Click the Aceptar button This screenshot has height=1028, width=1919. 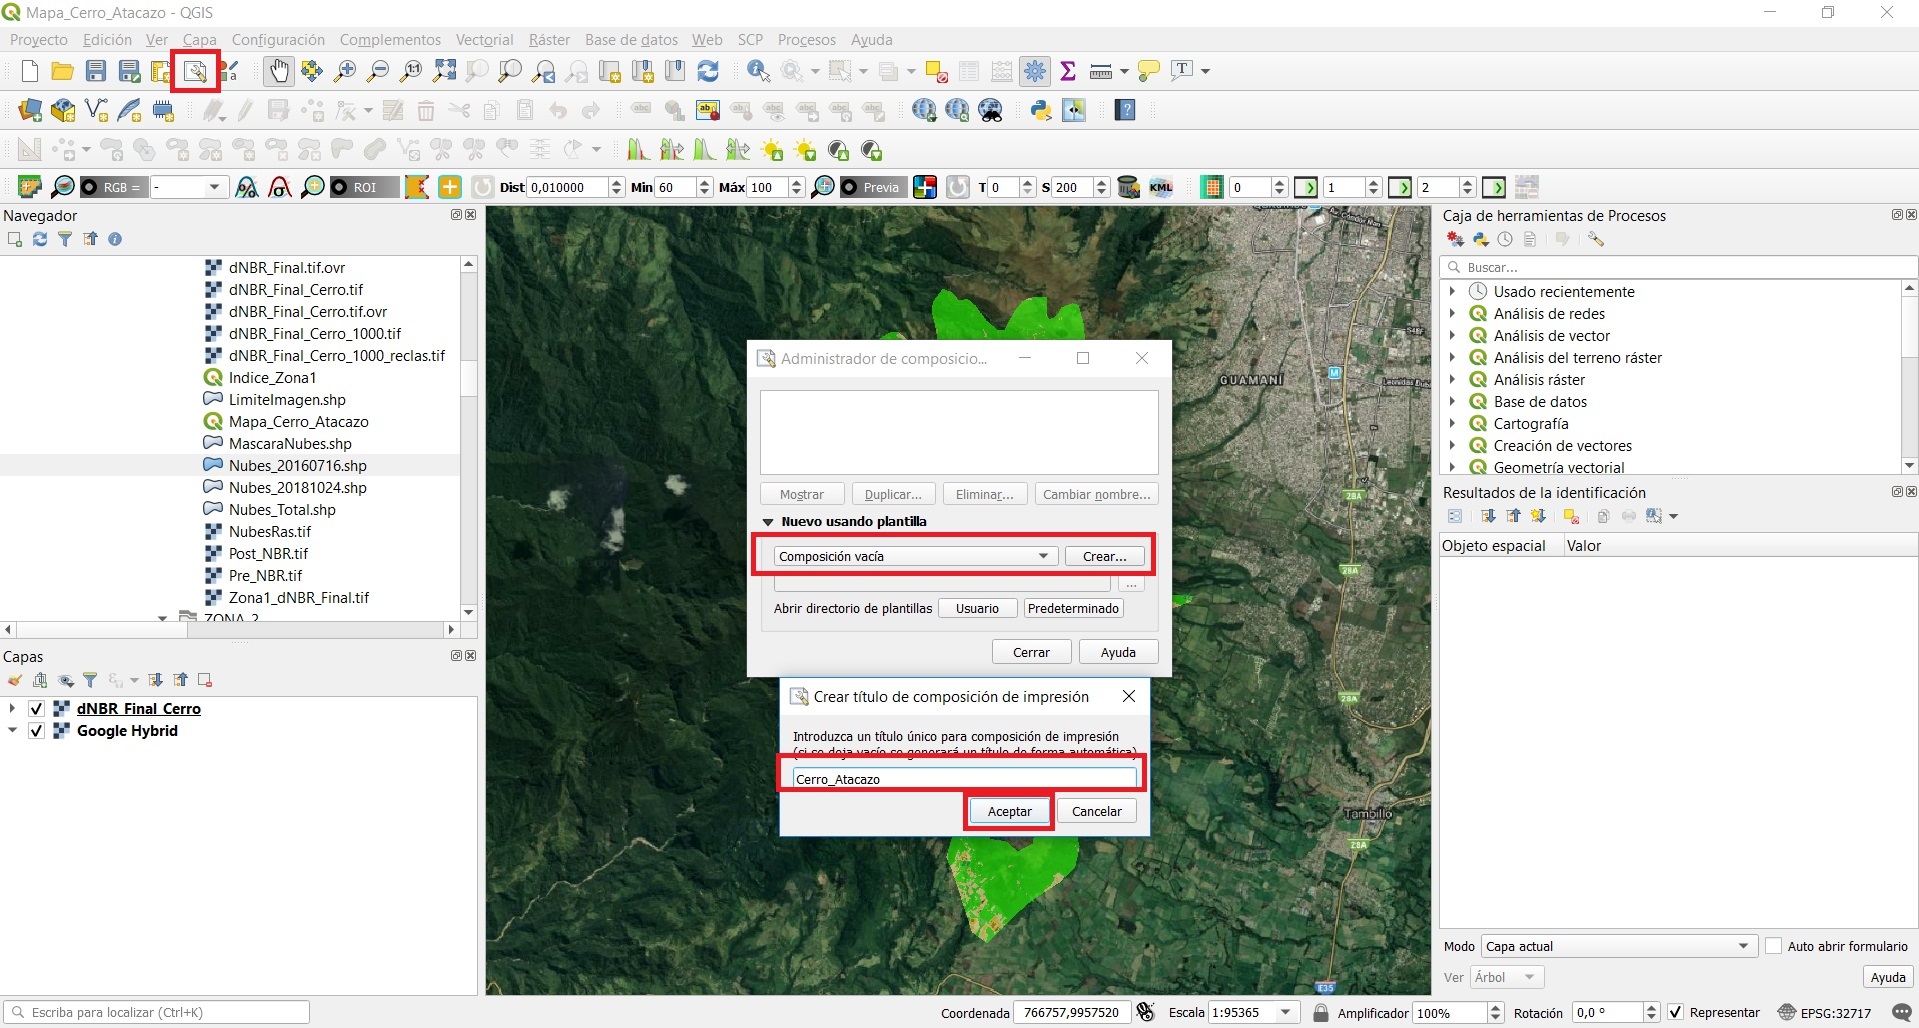click(1009, 811)
